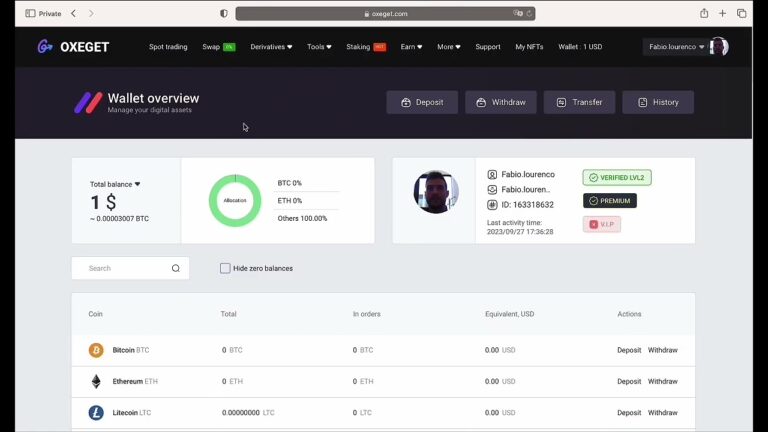Open Safari sidebar panel icon

click(30, 13)
